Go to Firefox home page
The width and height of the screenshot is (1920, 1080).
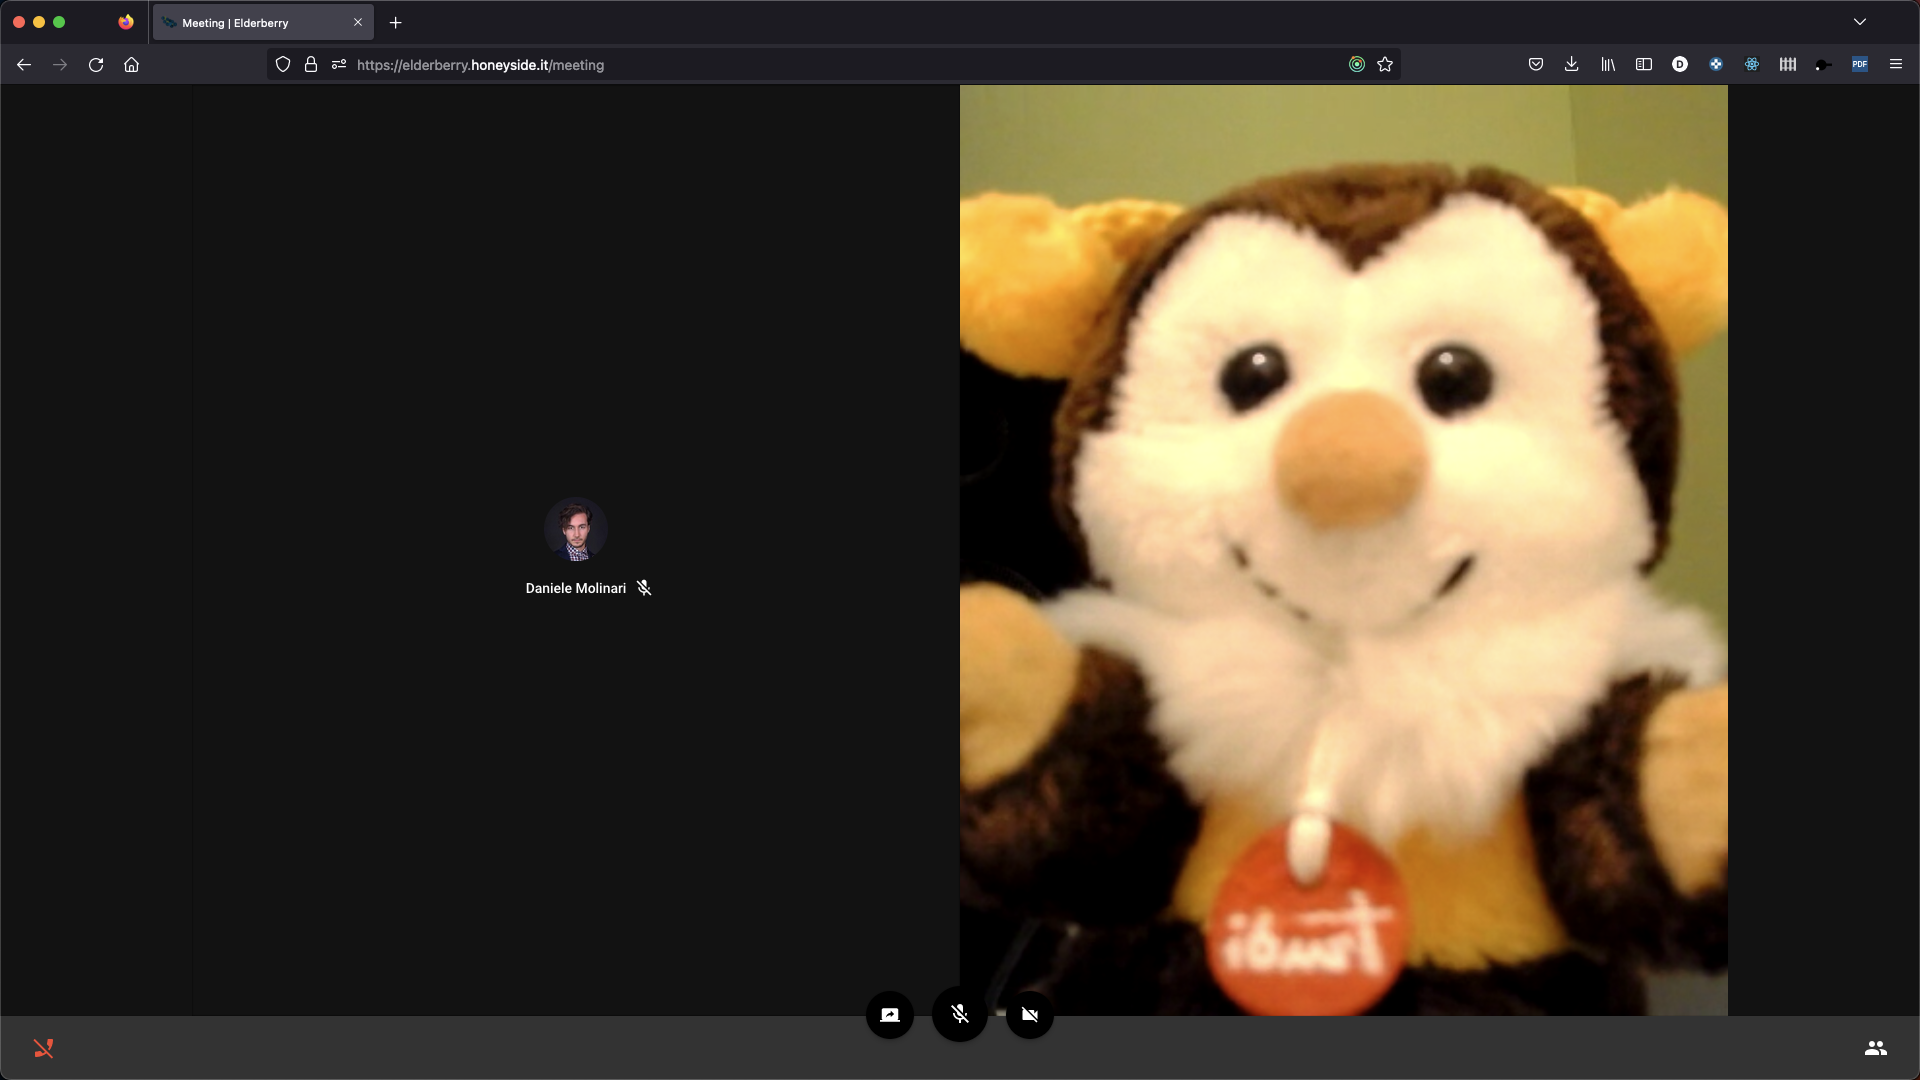point(131,65)
